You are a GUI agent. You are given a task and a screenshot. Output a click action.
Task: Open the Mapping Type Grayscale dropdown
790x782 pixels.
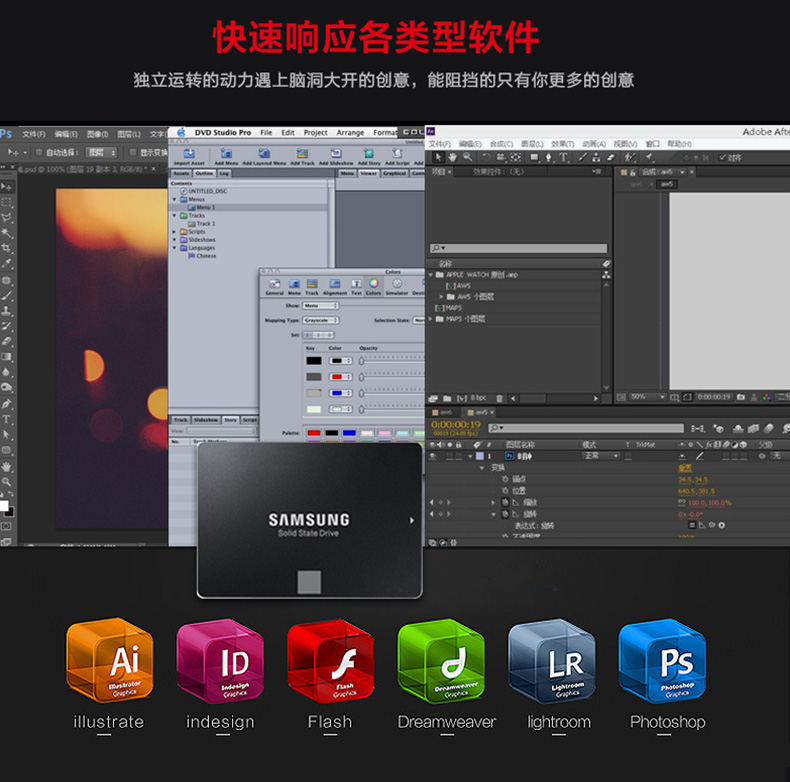tap(320, 320)
